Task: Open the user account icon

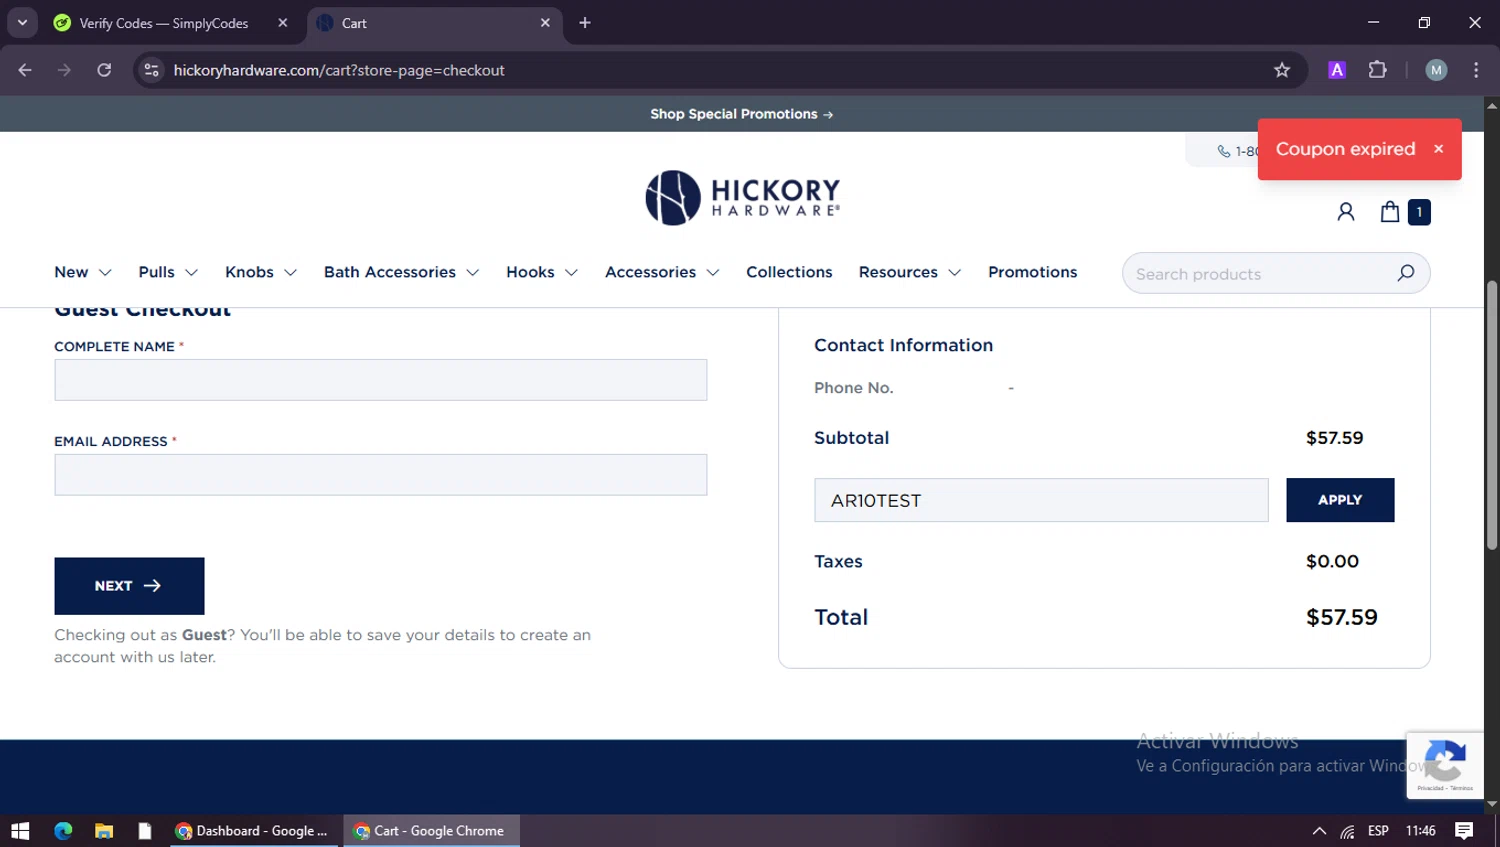Action: pyautogui.click(x=1346, y=212)
